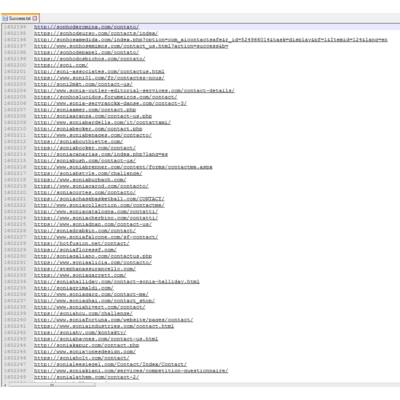
Task: Click the save icon on the Success.txt tab
Action: tap(5, 18)
